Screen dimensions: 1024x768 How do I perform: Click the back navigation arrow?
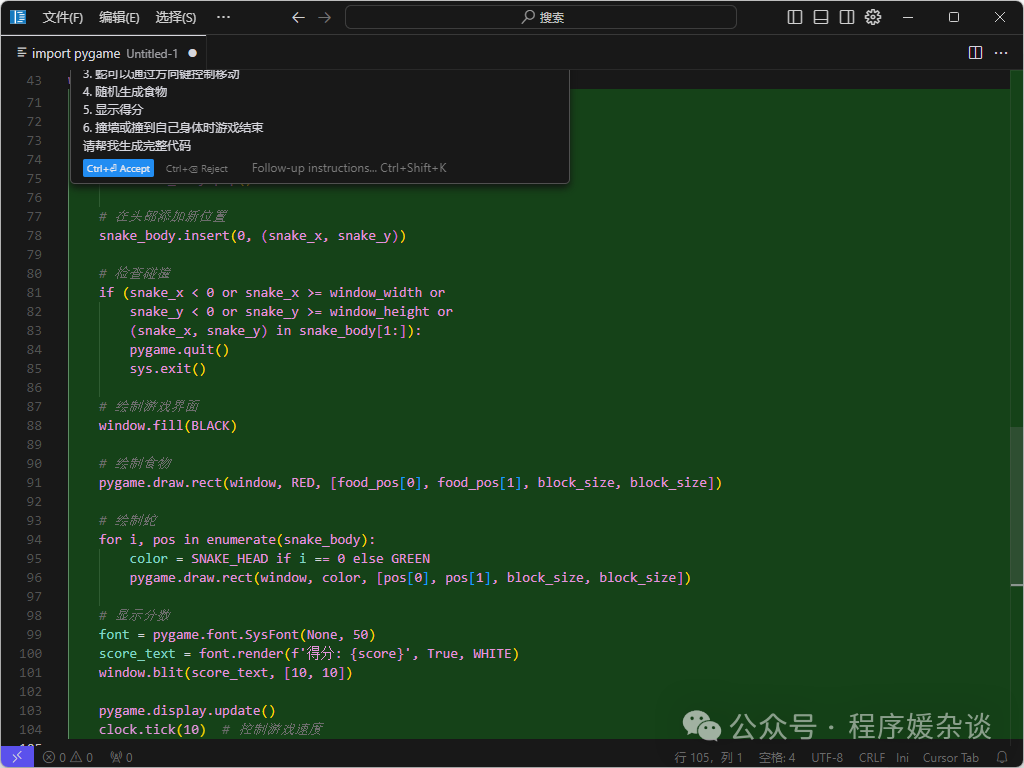(298, 17)
